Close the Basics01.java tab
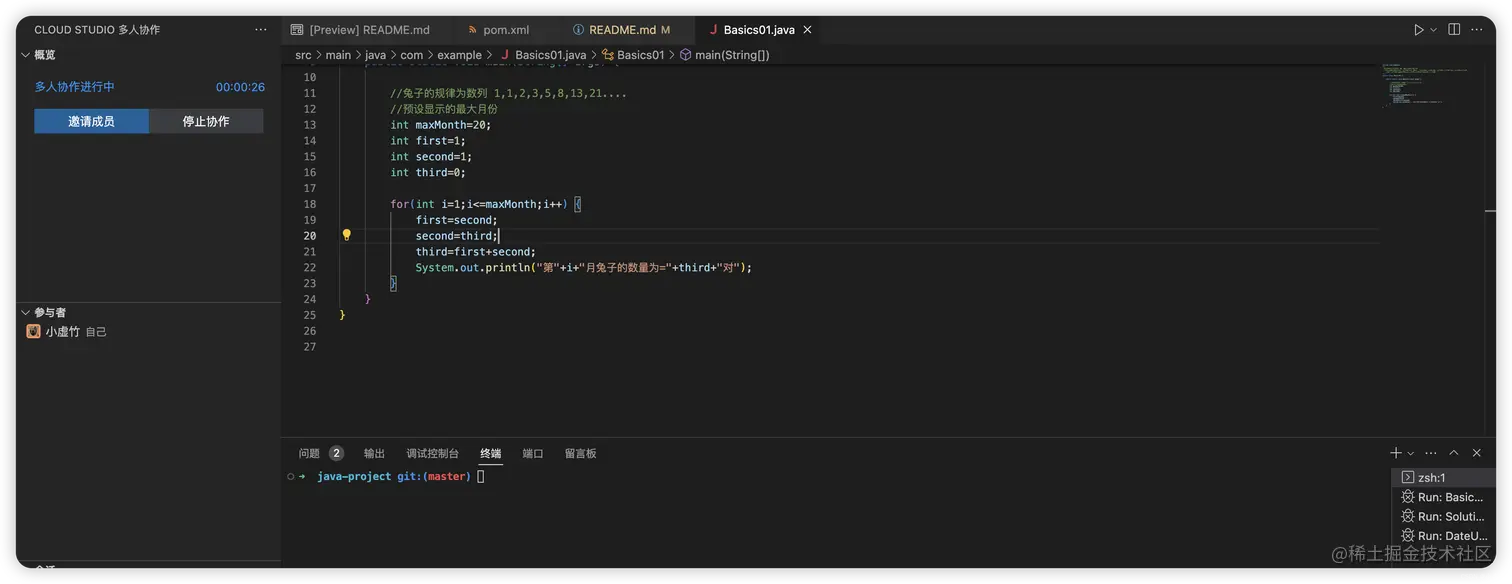Image resolution: width=1512 pixels, height=584 pixels. click(x=808, y=30)
